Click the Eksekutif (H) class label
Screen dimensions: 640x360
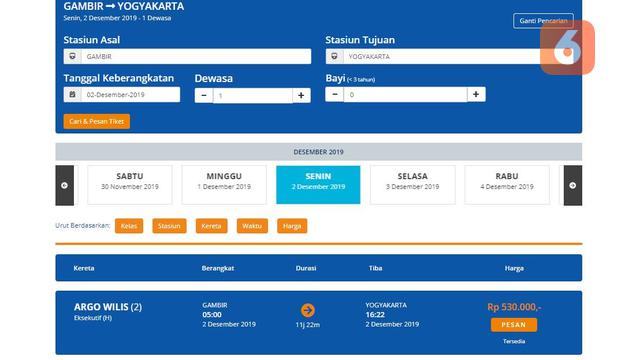click(93, 318)
